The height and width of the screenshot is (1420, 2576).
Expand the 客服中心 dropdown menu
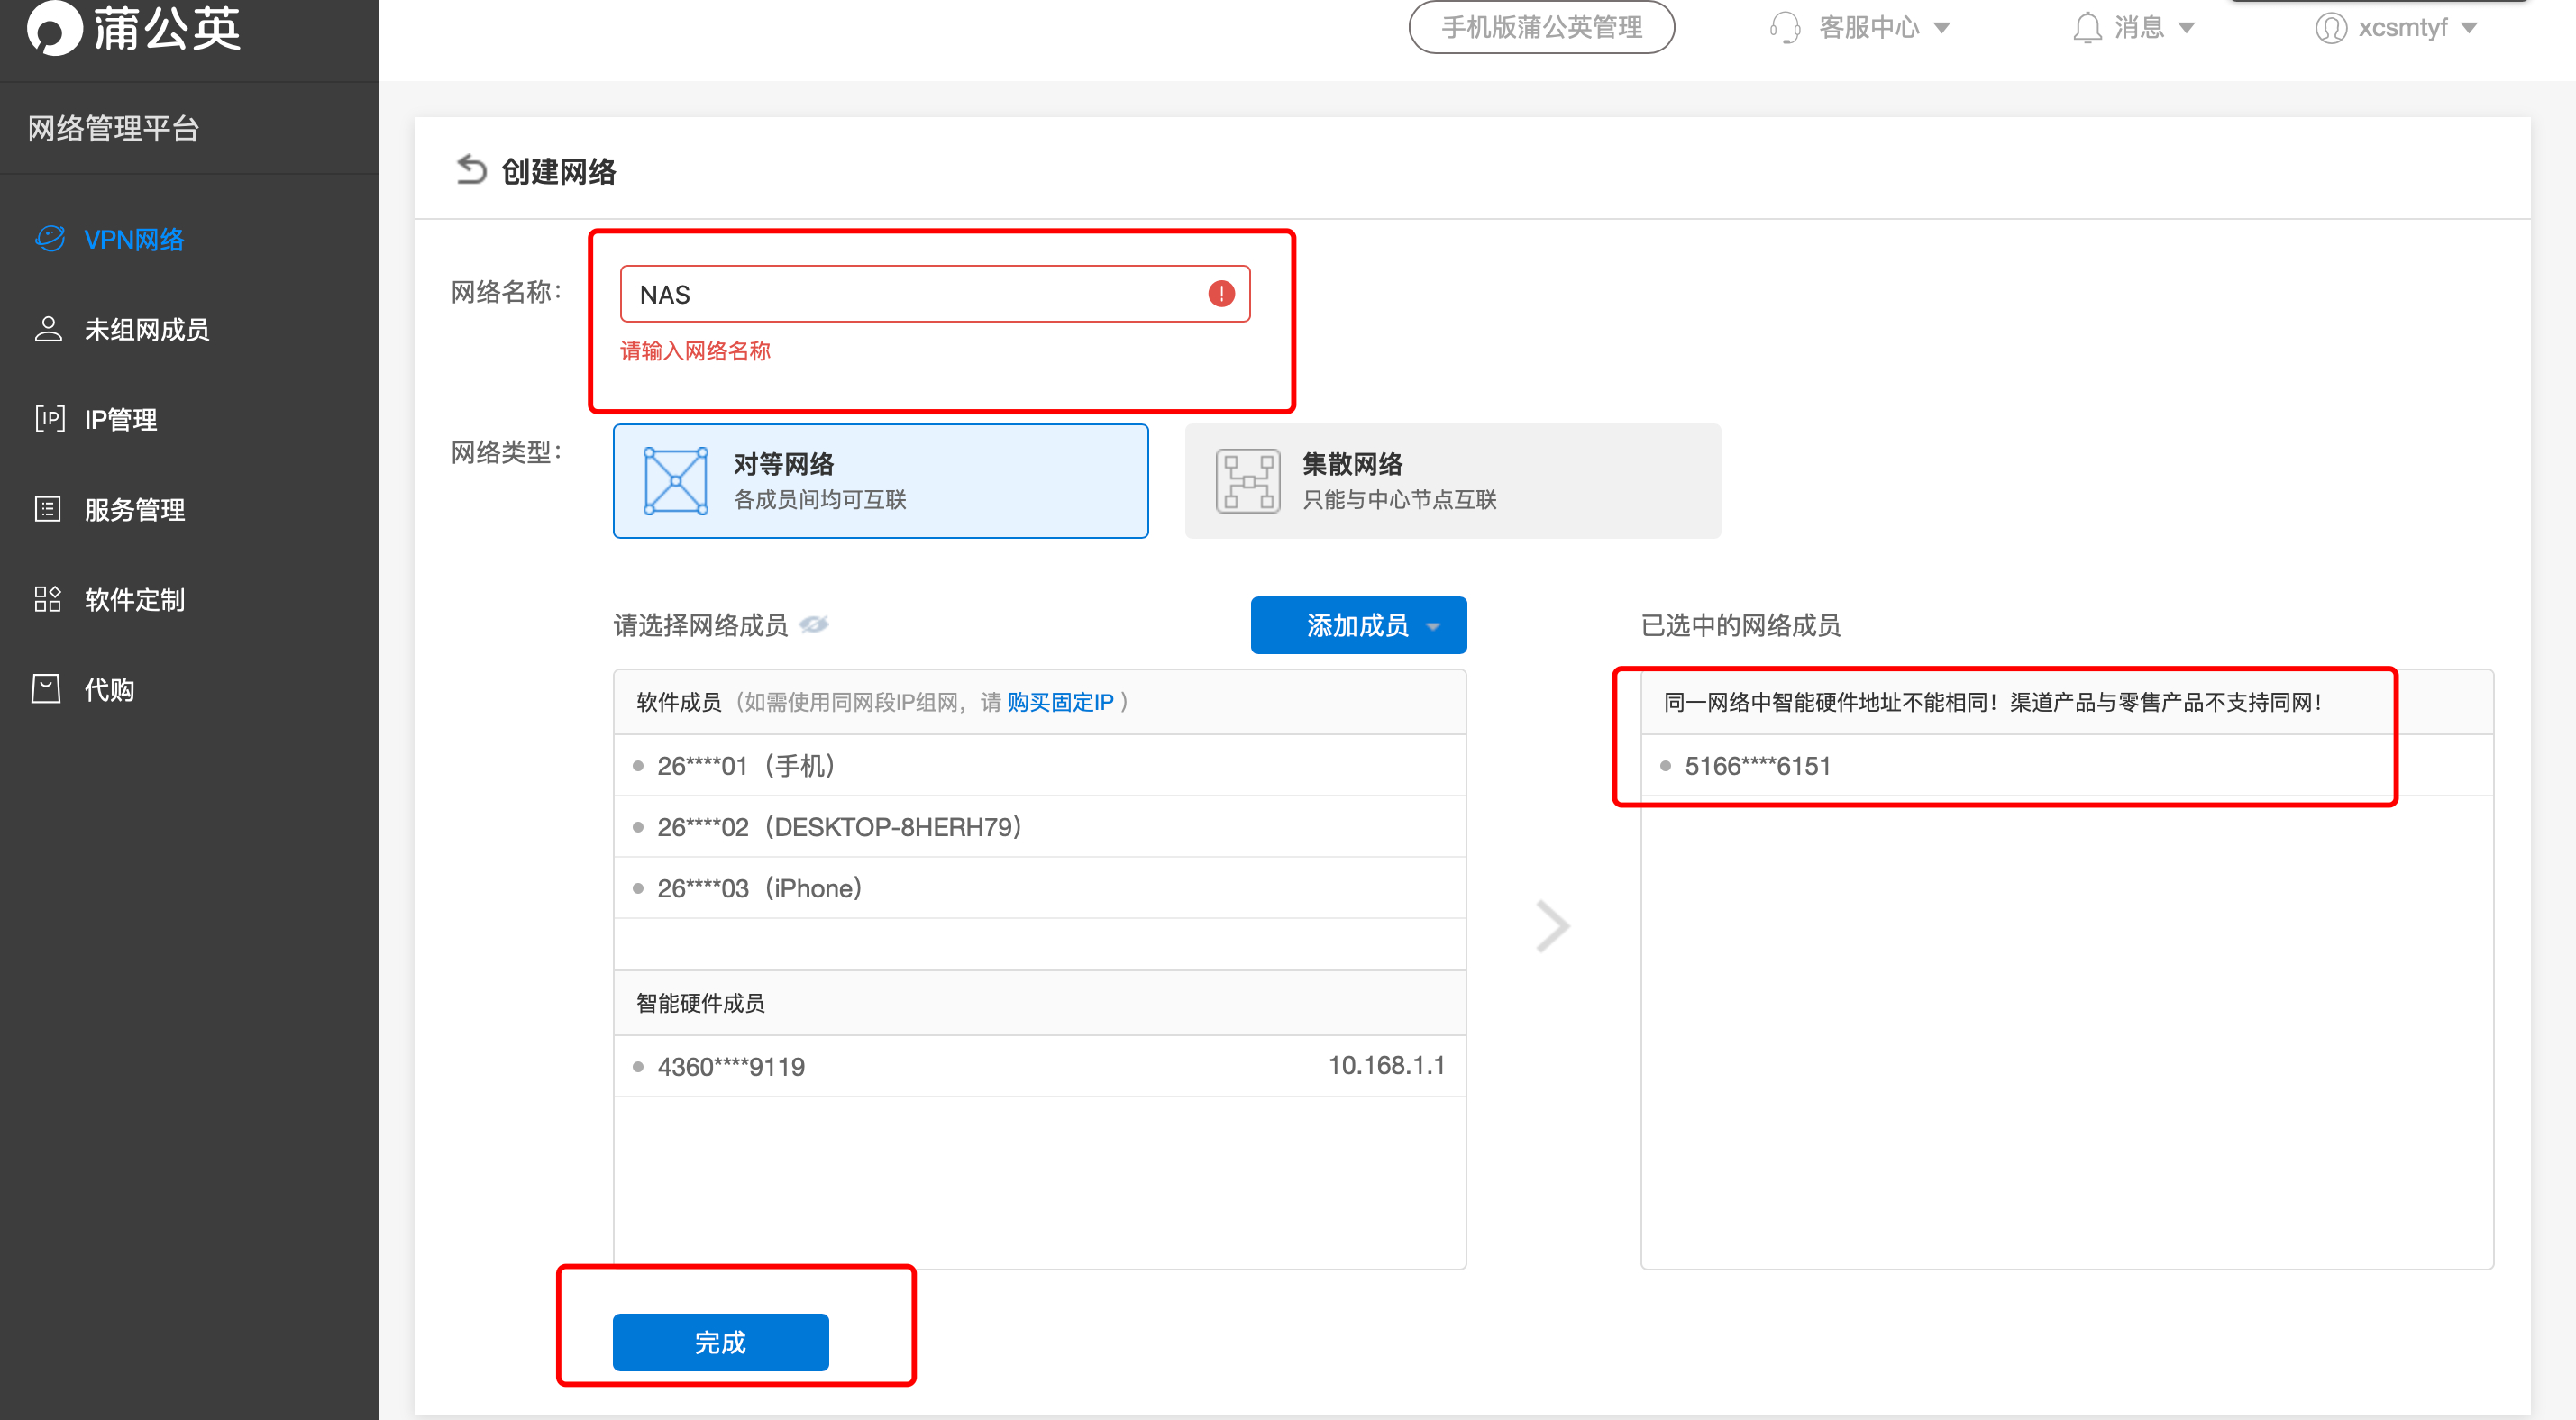coord(1944,27)
